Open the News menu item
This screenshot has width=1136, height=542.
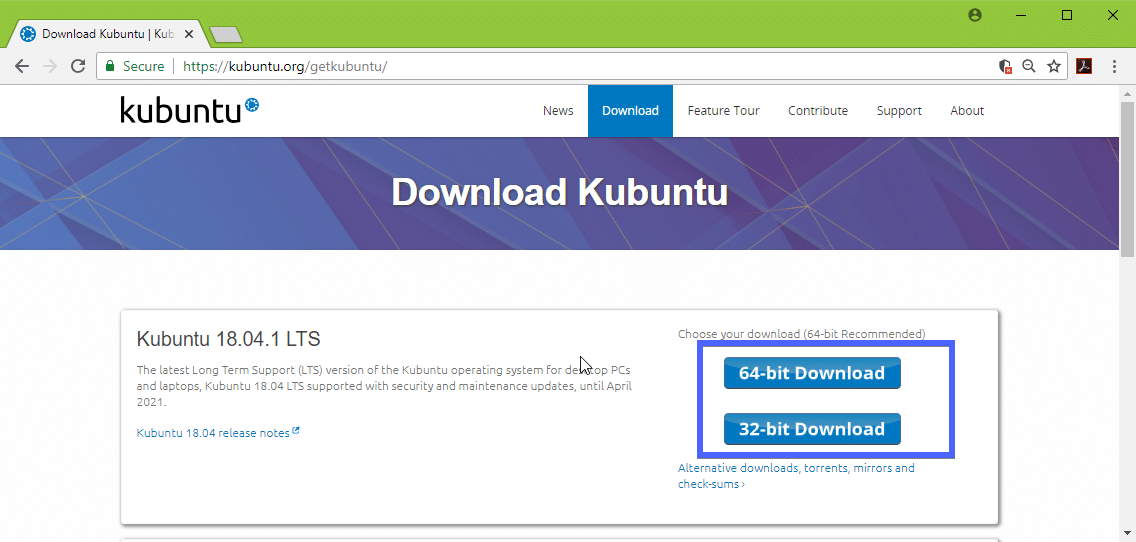click(x=558, y=111)
